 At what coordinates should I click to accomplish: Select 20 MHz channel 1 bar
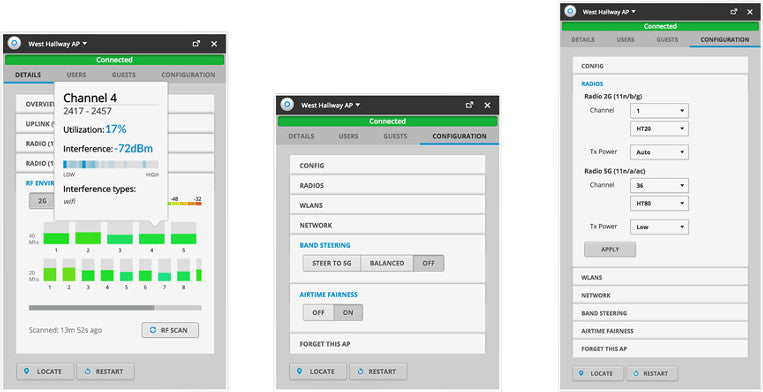(x=50, y=270)
